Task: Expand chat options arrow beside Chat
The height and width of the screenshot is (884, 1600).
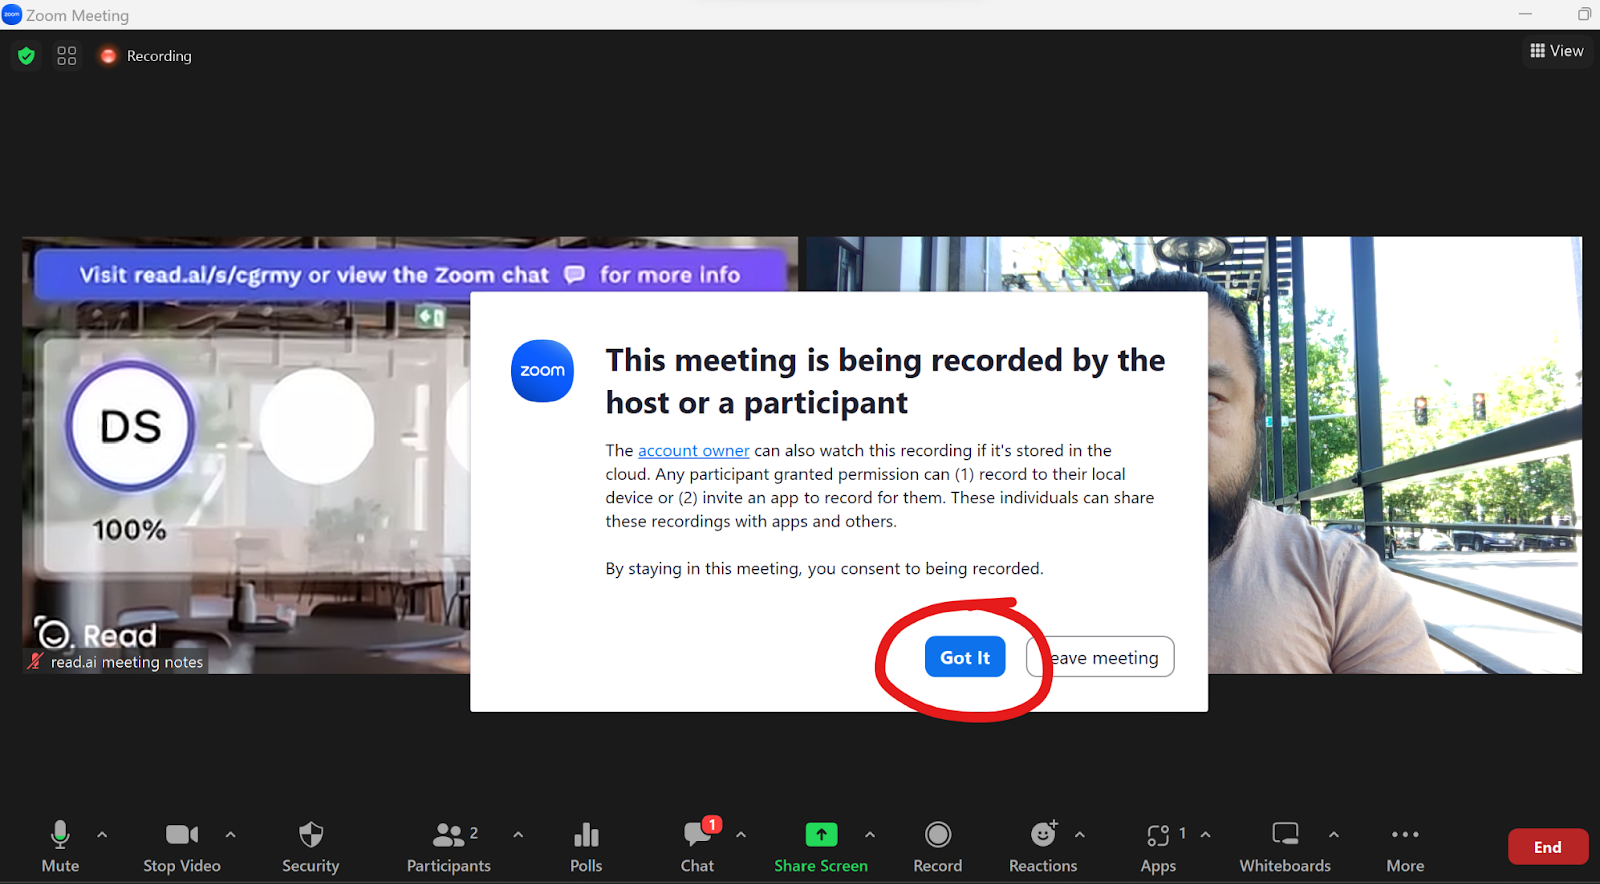Action: [x=741, y=834]
